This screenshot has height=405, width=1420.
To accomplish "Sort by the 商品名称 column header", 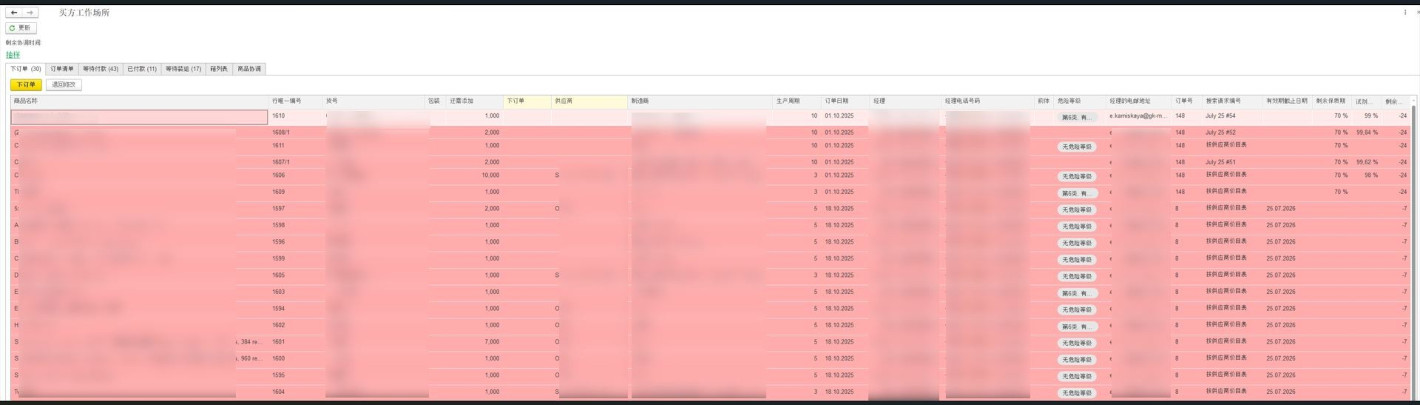I will 139,101.
